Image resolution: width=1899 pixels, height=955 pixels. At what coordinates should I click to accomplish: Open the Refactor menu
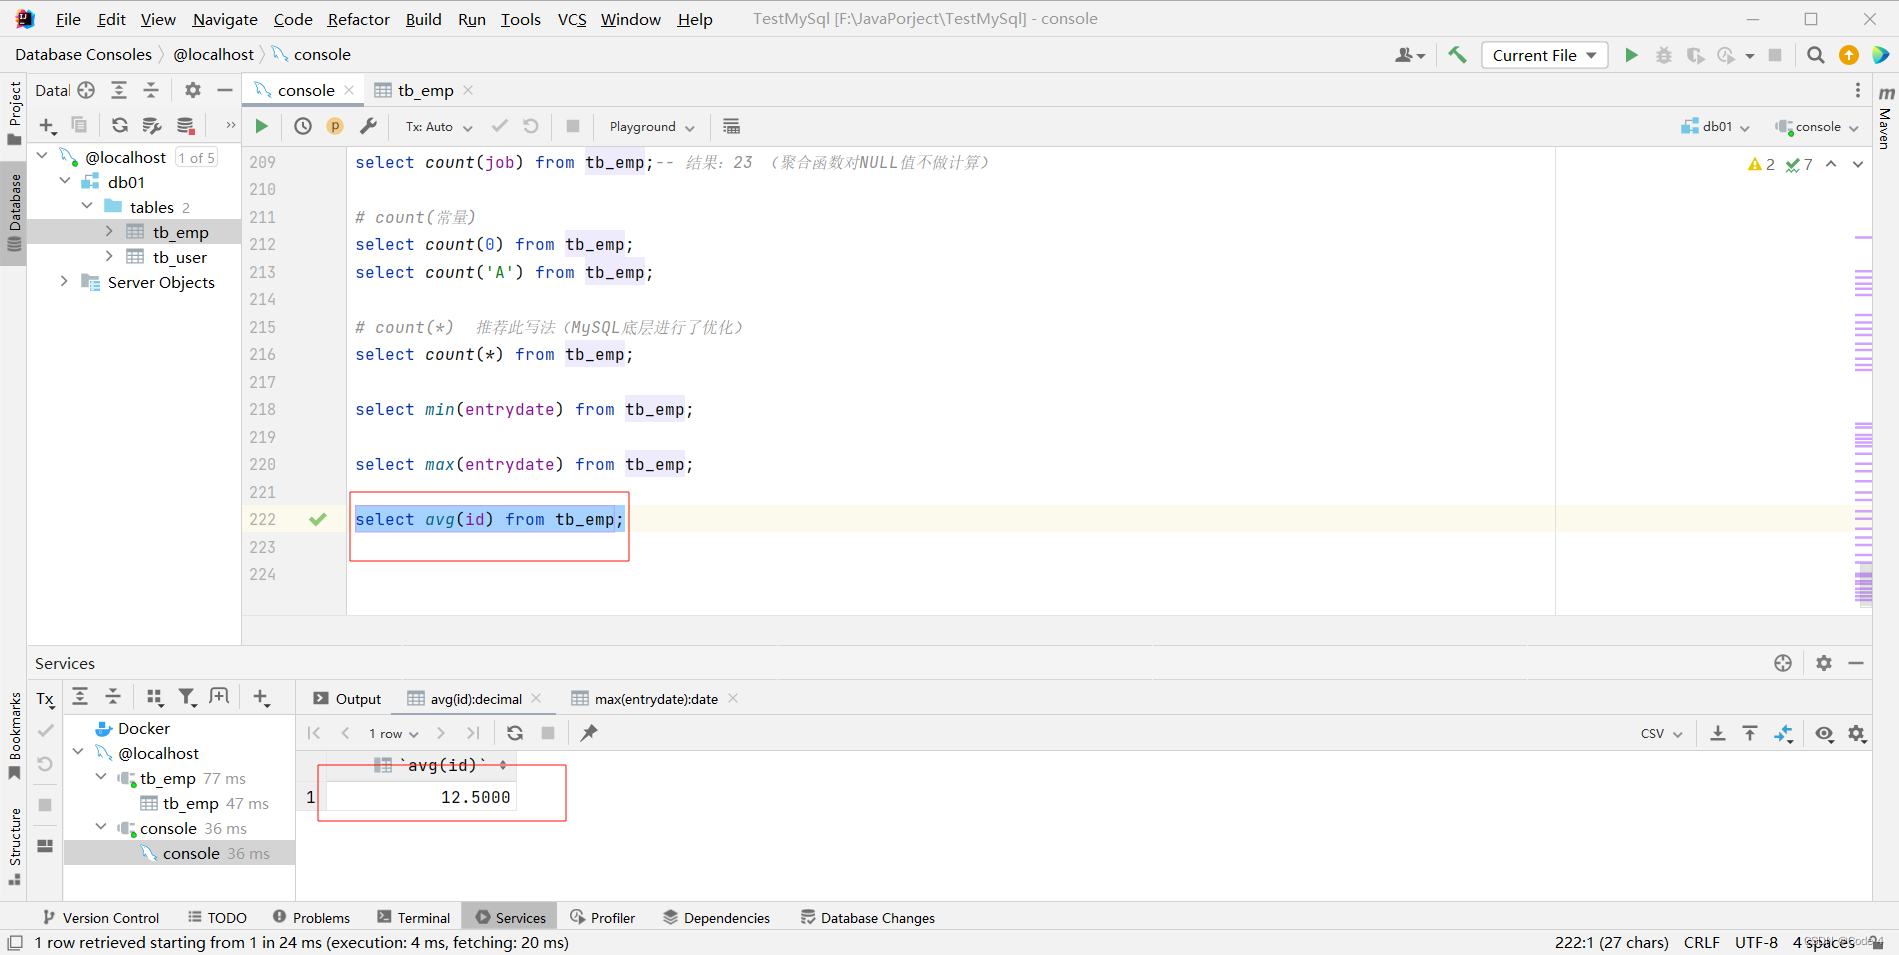coord(358,19)
